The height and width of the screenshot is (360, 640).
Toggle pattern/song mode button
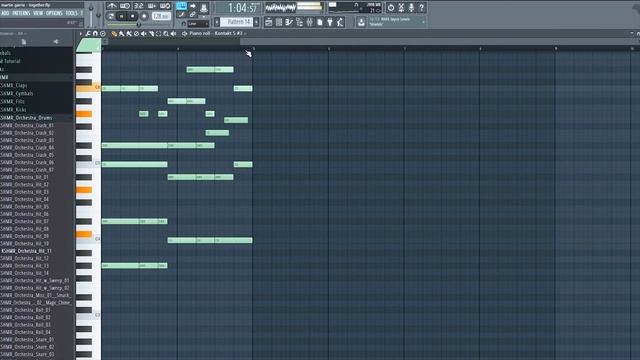click(x=111, y=16)
